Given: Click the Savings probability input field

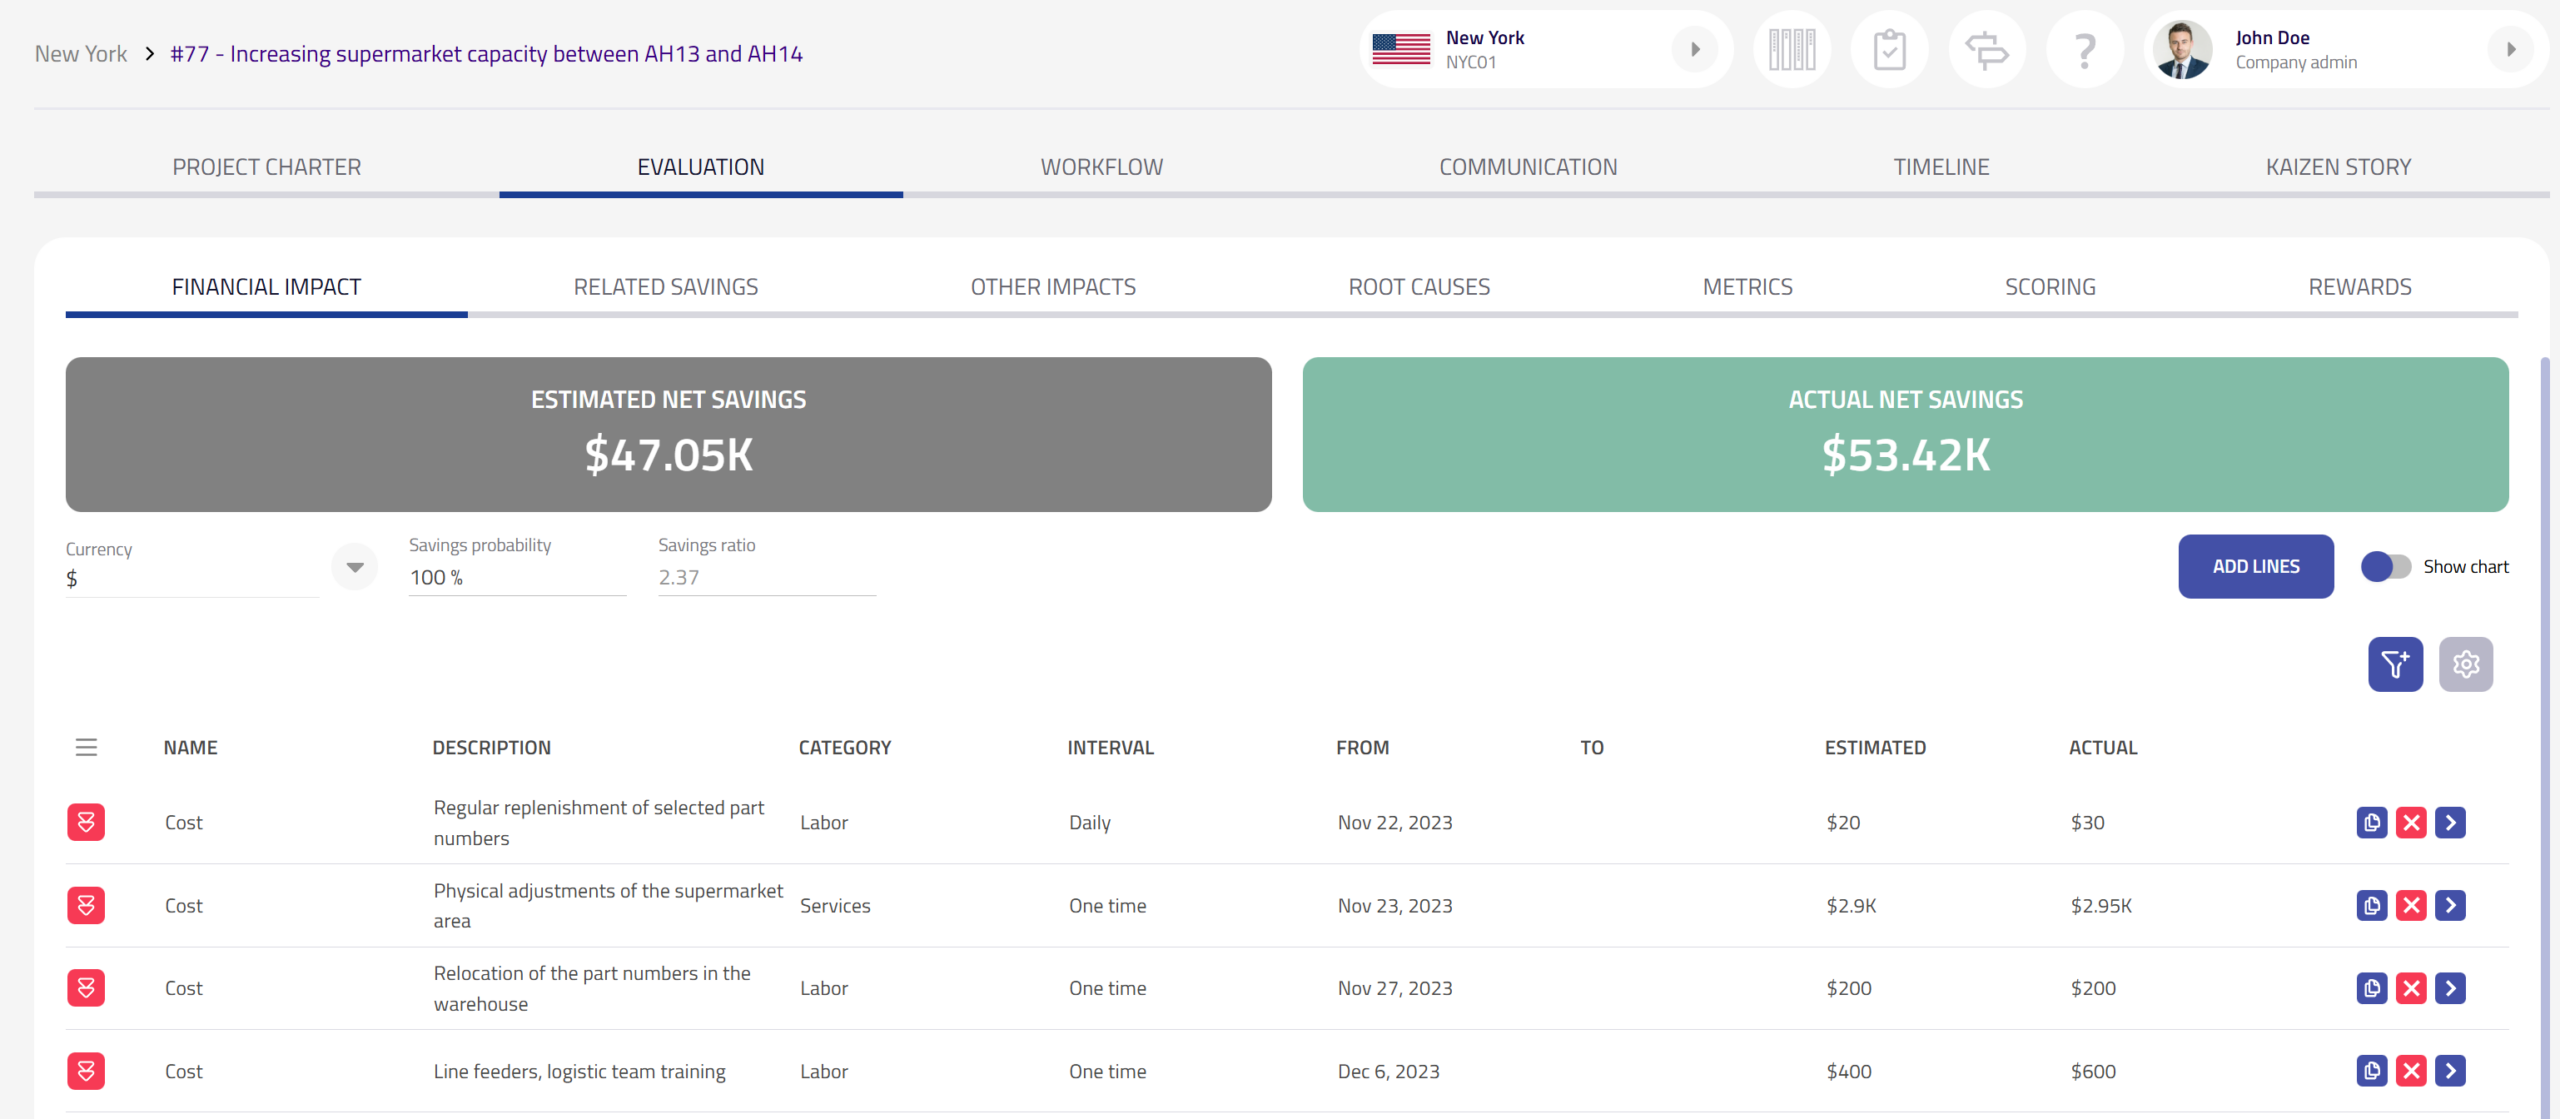Looking at the screenshot, I should [516, 578].
